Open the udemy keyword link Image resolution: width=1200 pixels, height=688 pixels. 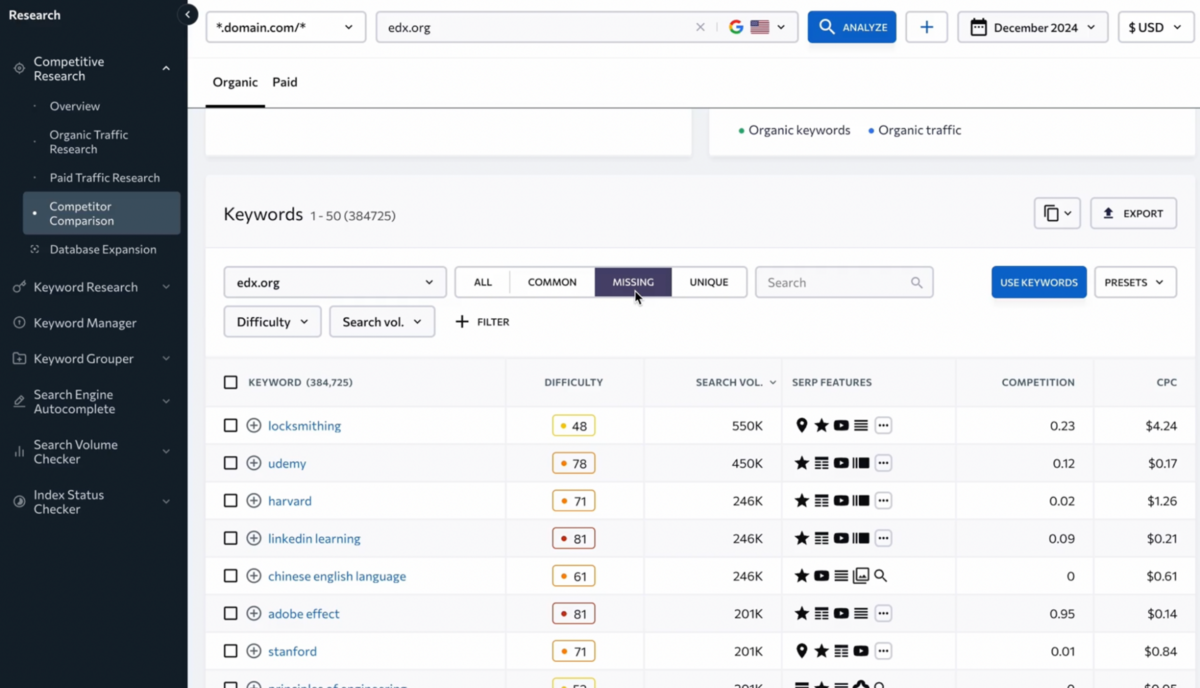pos(287,463)
